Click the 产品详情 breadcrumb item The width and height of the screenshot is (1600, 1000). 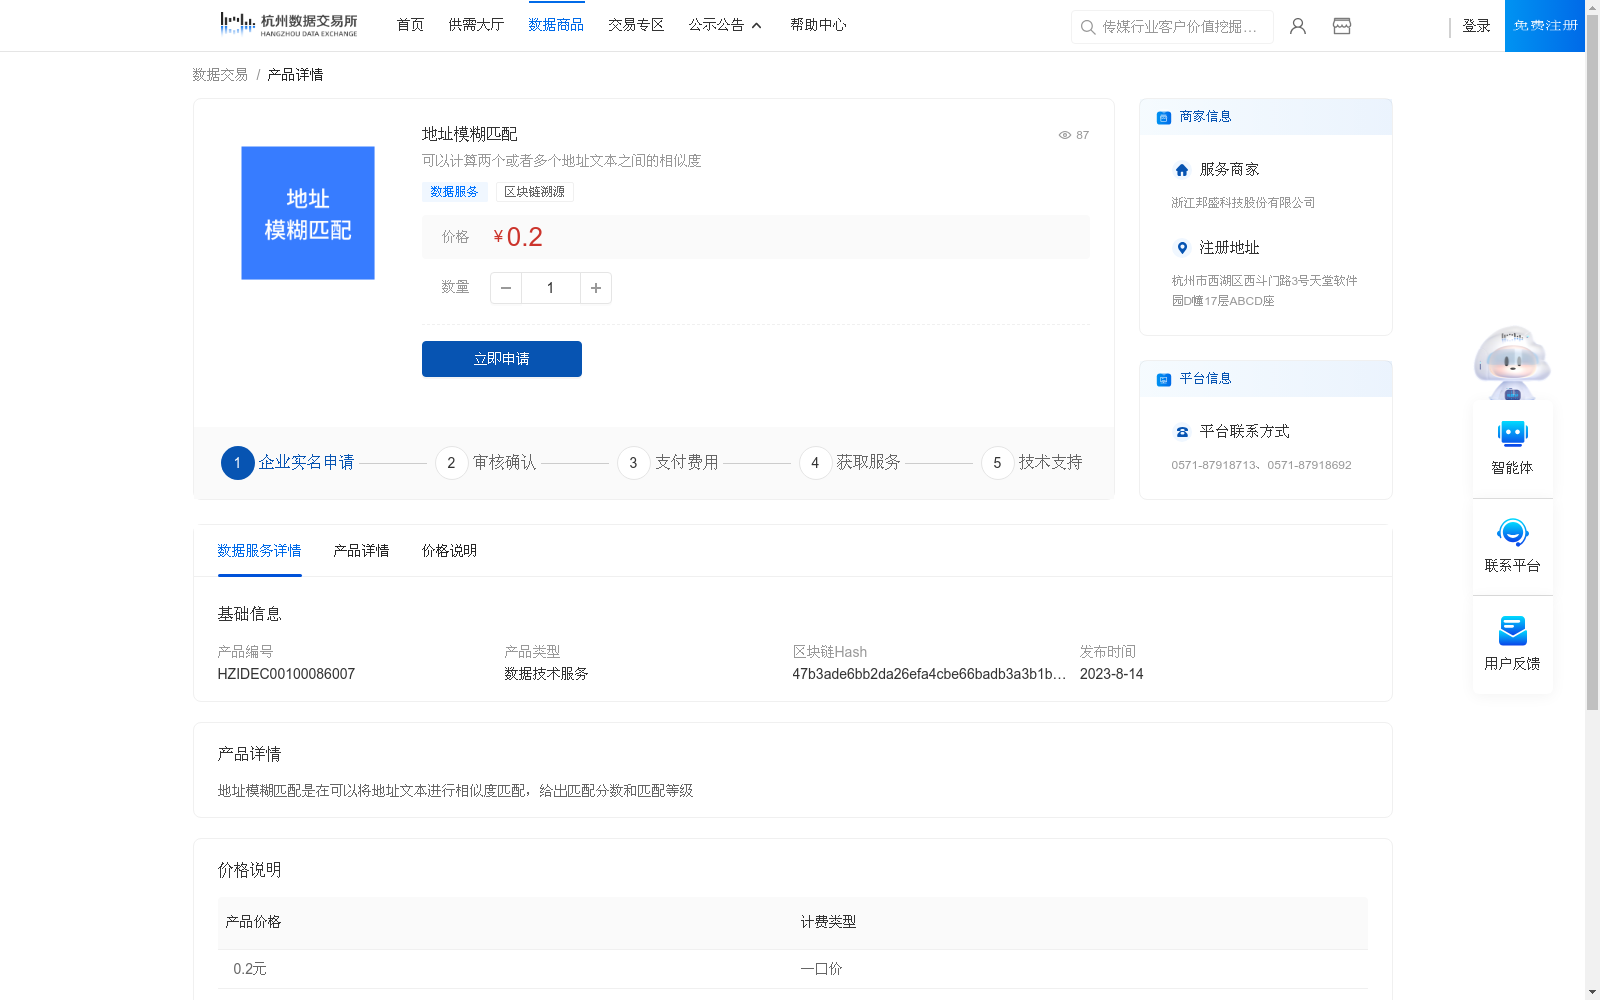click(295, 75)
